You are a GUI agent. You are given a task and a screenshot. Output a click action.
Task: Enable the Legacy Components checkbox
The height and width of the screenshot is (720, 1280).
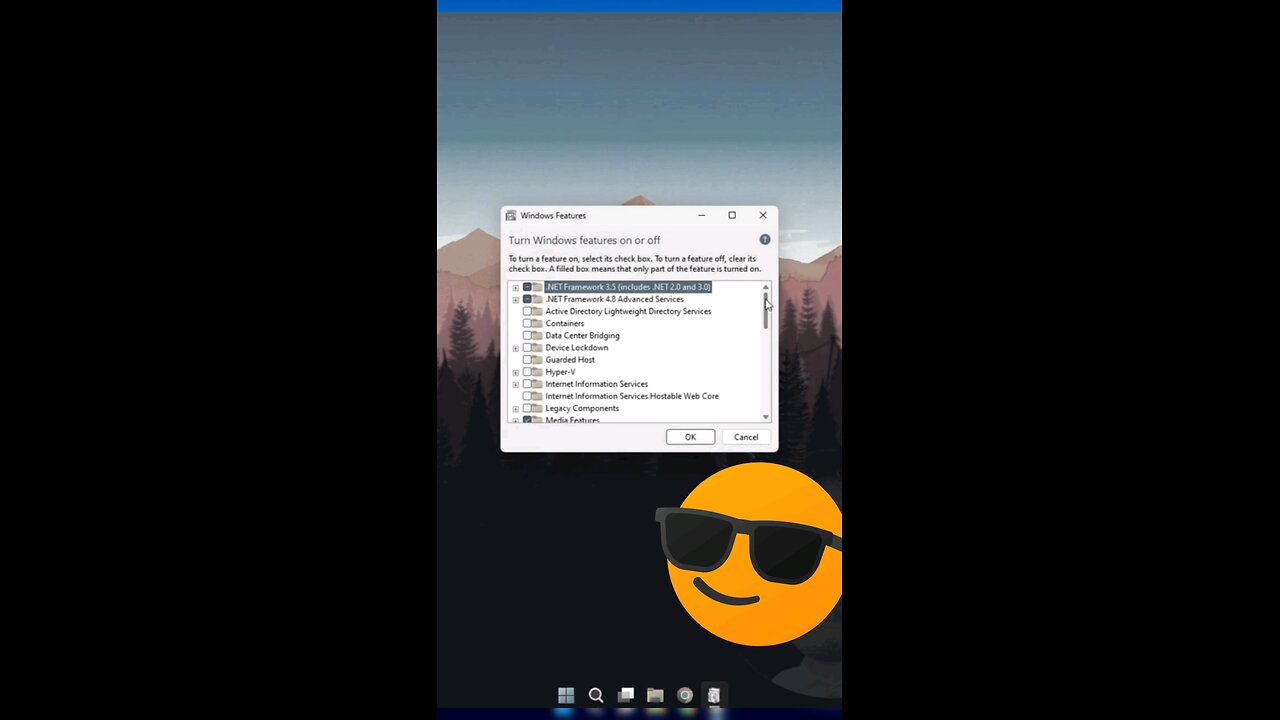pyautogui.click(x=527, y=408)
